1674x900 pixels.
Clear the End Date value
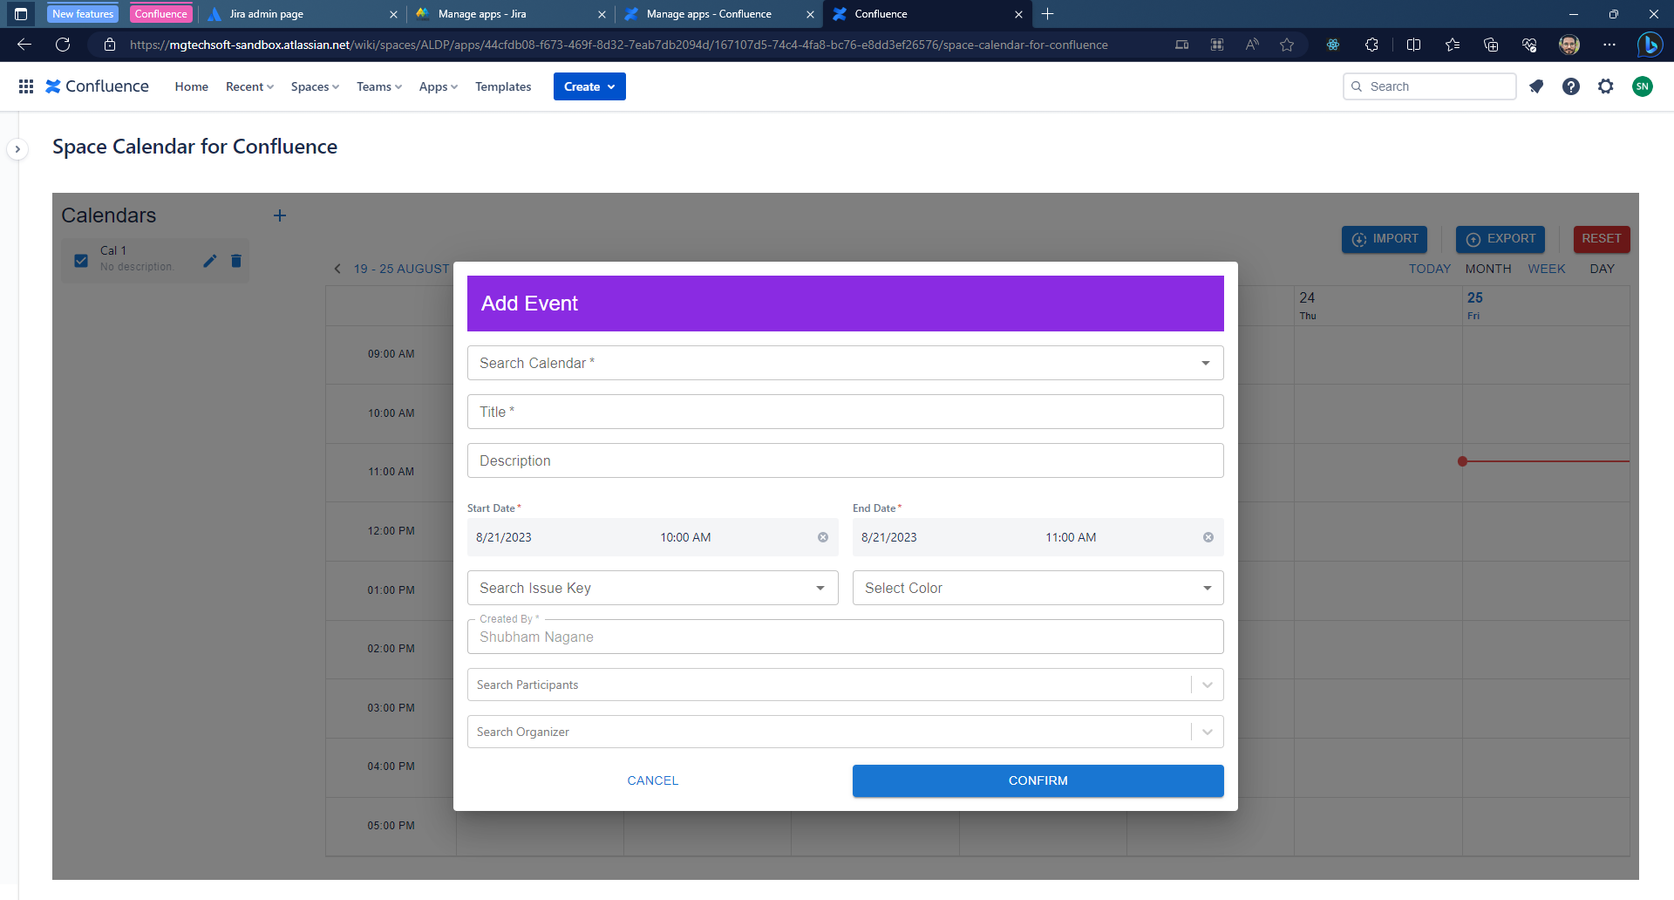[x=1208, y=538]
